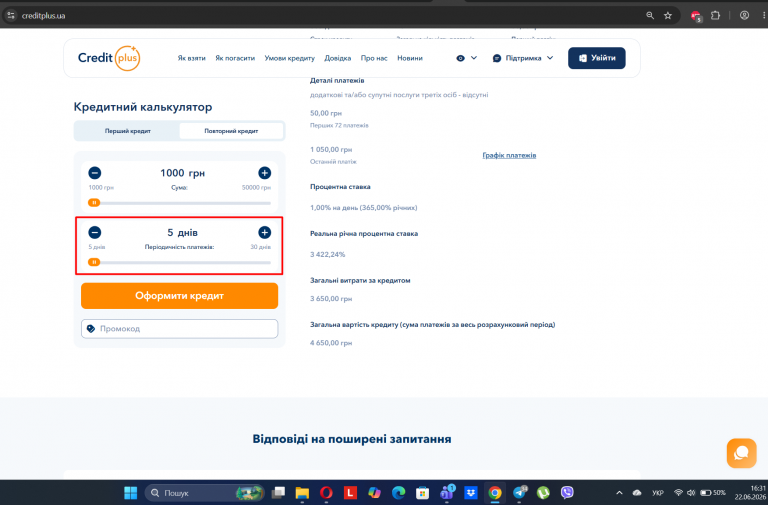Click the 4 650,00 грн total cost value

click(331, 343)
